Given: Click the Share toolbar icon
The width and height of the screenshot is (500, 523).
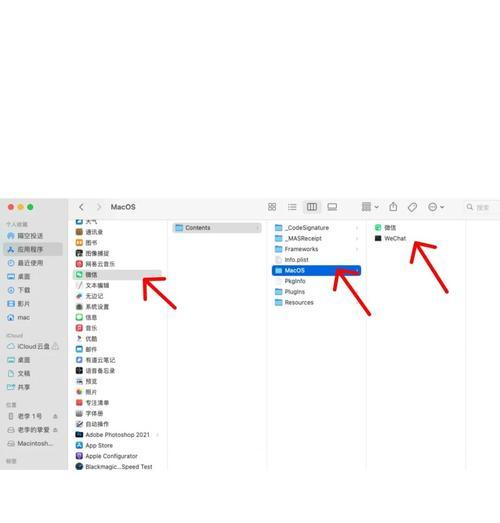Looking at the screenshot, I should [393, 207].
